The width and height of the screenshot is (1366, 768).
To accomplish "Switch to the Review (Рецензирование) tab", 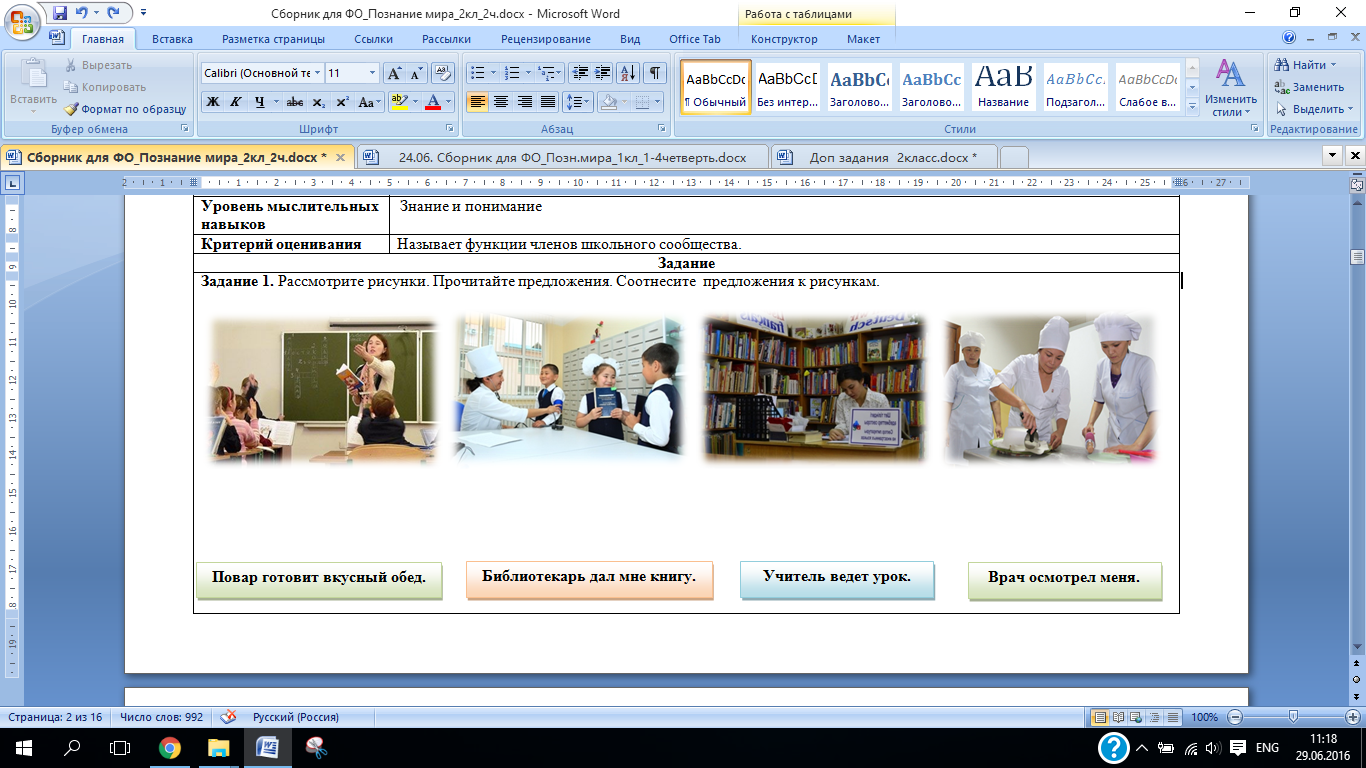I will 546,39.
